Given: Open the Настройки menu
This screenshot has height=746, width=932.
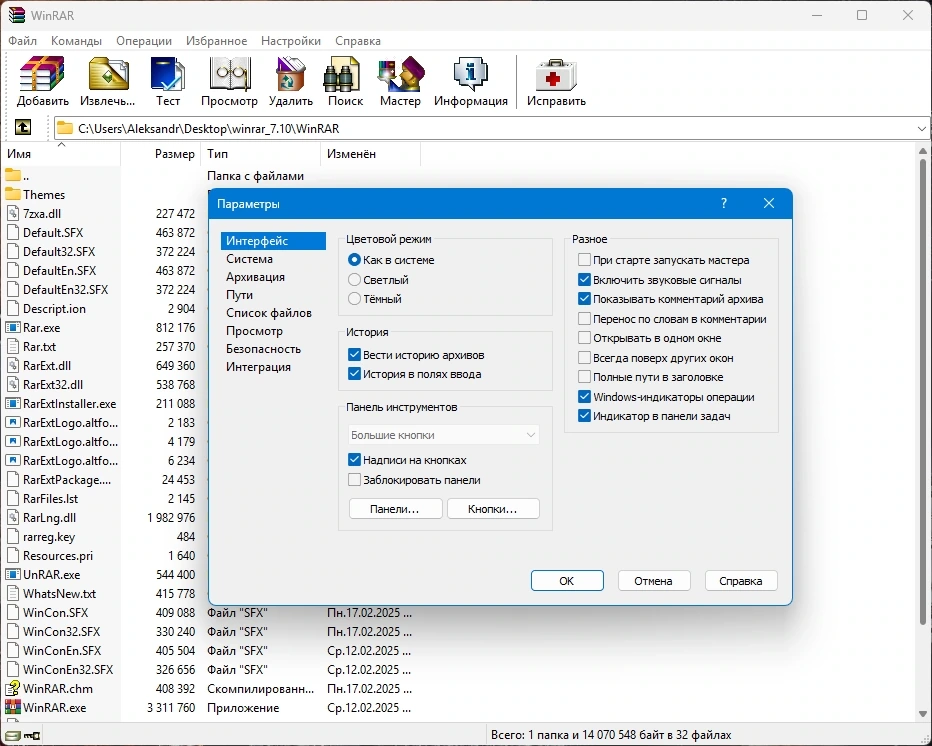Looking at the screenshot, I should pos(291,41).
